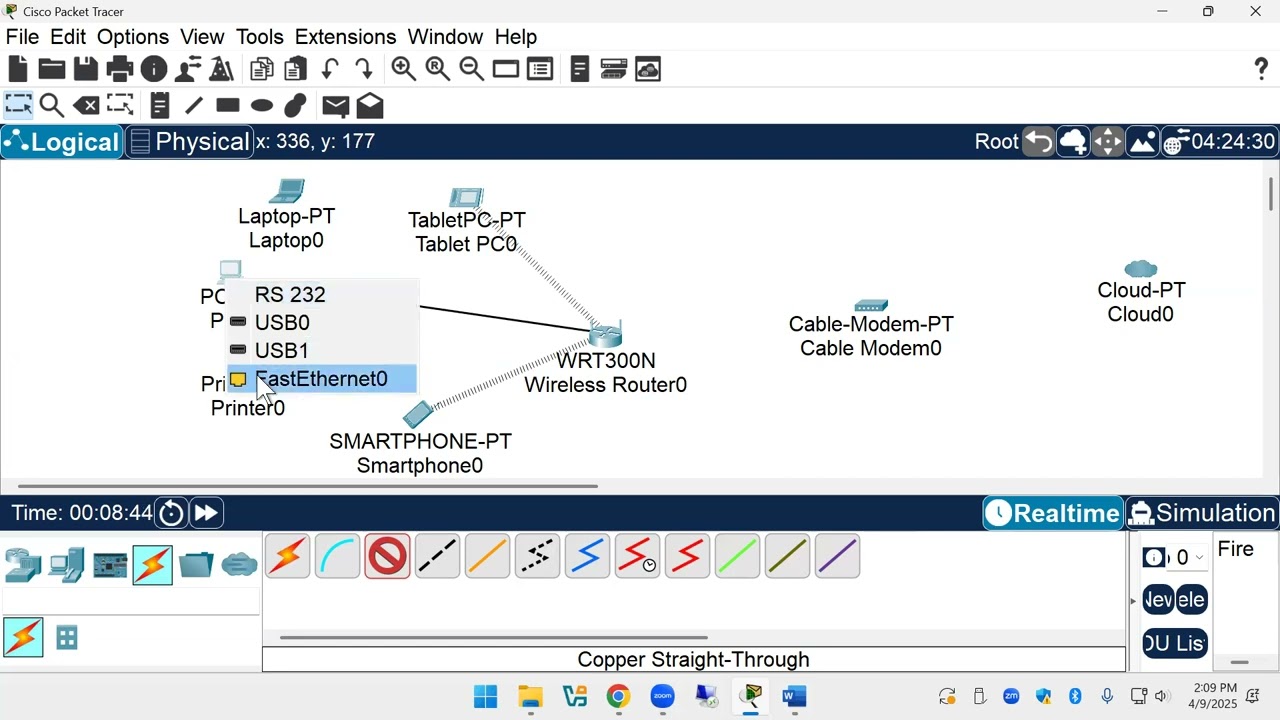The height and width of the screenshot is (720, 1280).
Task: Select the blue Coaxial cable
Action: click(588, 557)
